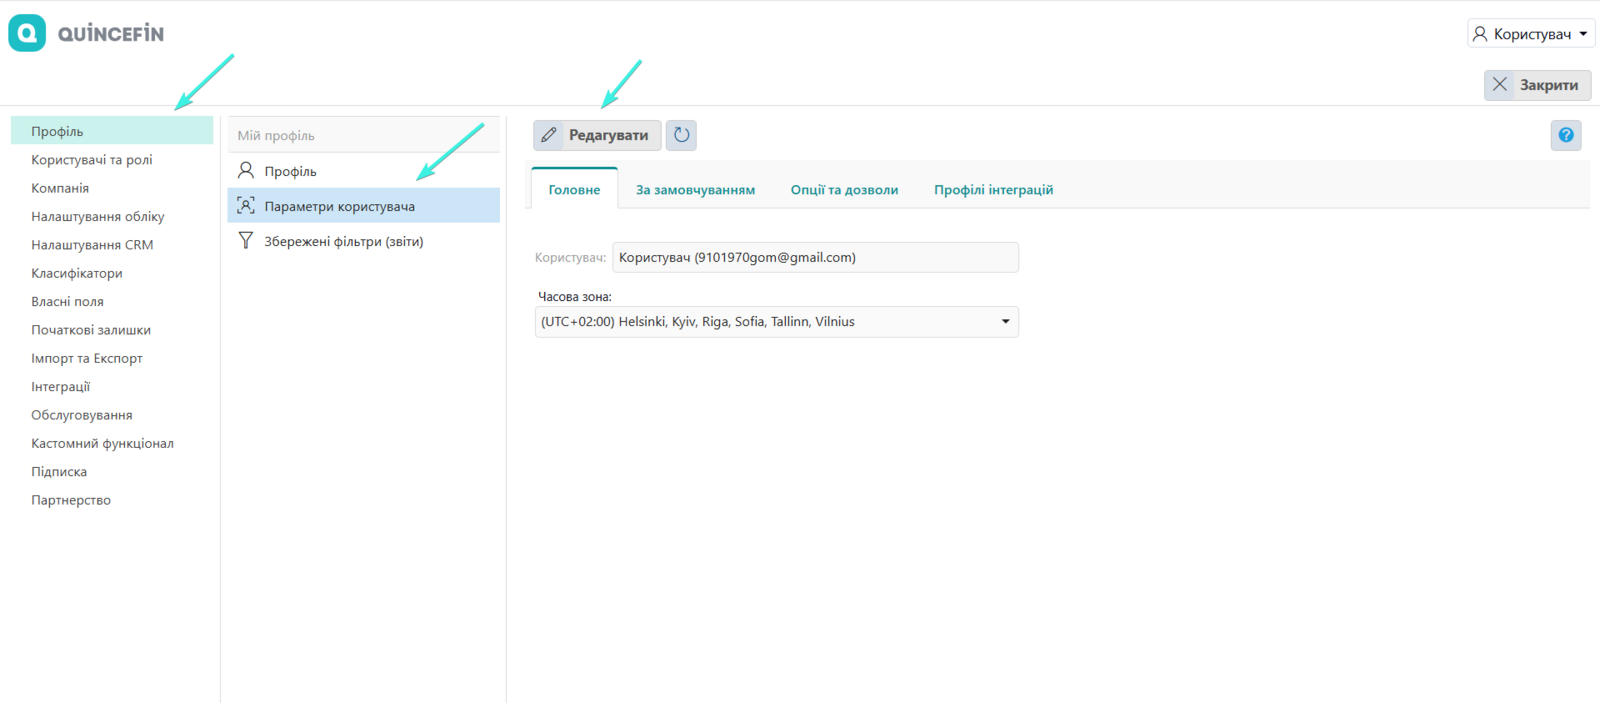The width and height of the screenshot is (1600, 703).
Task: Click the Користувач email input field
Action: click(x=815, y=257)
